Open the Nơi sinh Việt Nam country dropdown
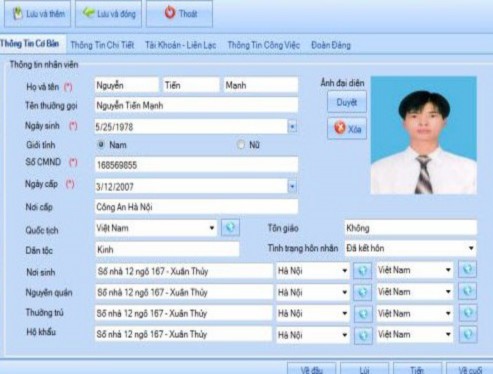The height and width of the screenshot is (374, 493). tap(448, 270)
